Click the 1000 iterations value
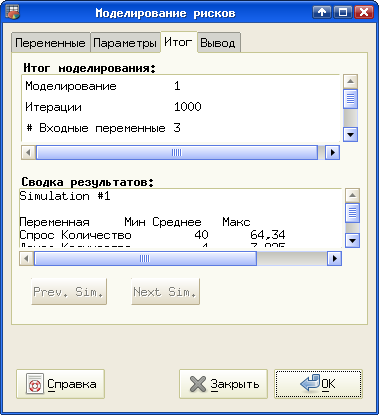This screenshot has height=415, width=379. (188, 107)
